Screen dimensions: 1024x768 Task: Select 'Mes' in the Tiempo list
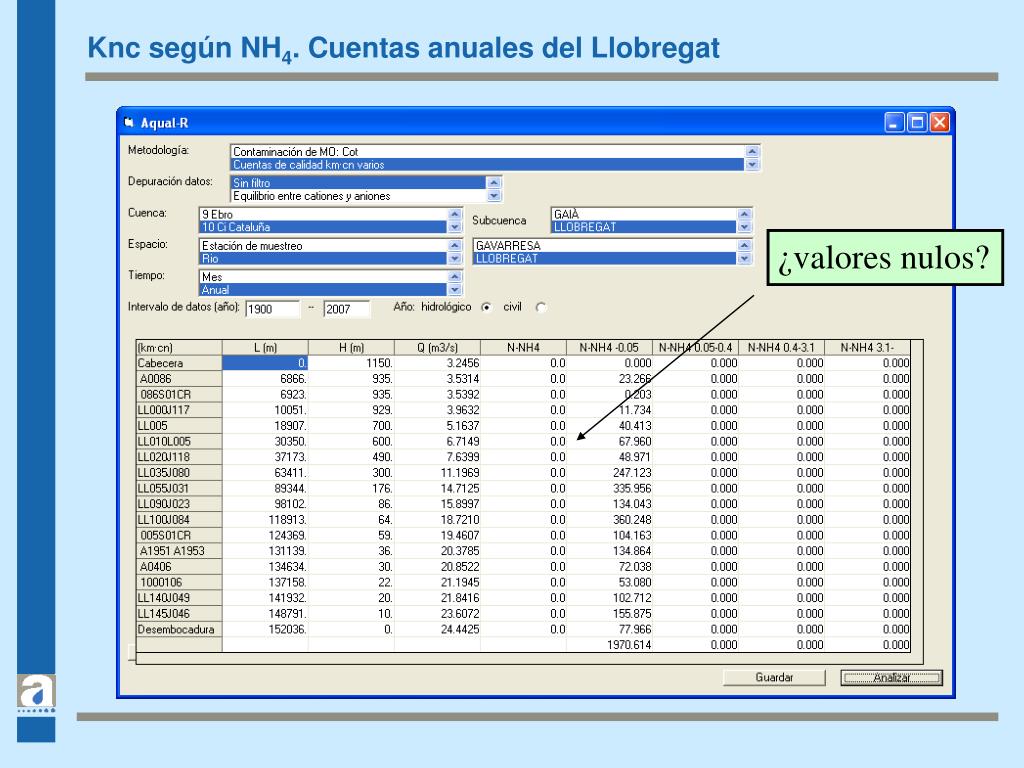[323, 277]
